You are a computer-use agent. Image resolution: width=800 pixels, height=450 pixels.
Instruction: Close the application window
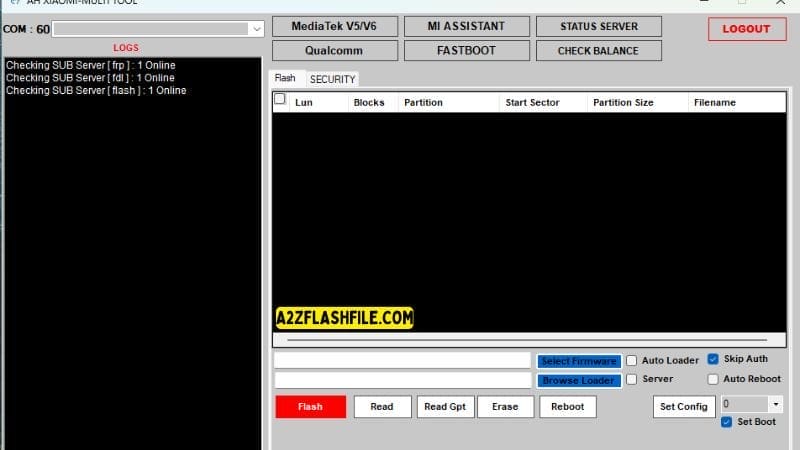[781, 2]
